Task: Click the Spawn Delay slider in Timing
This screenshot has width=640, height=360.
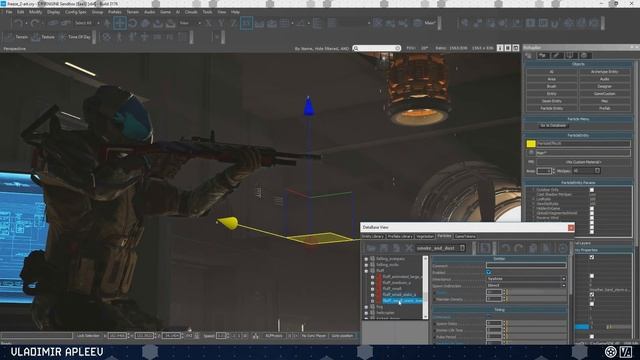Action: click(536, 324)
